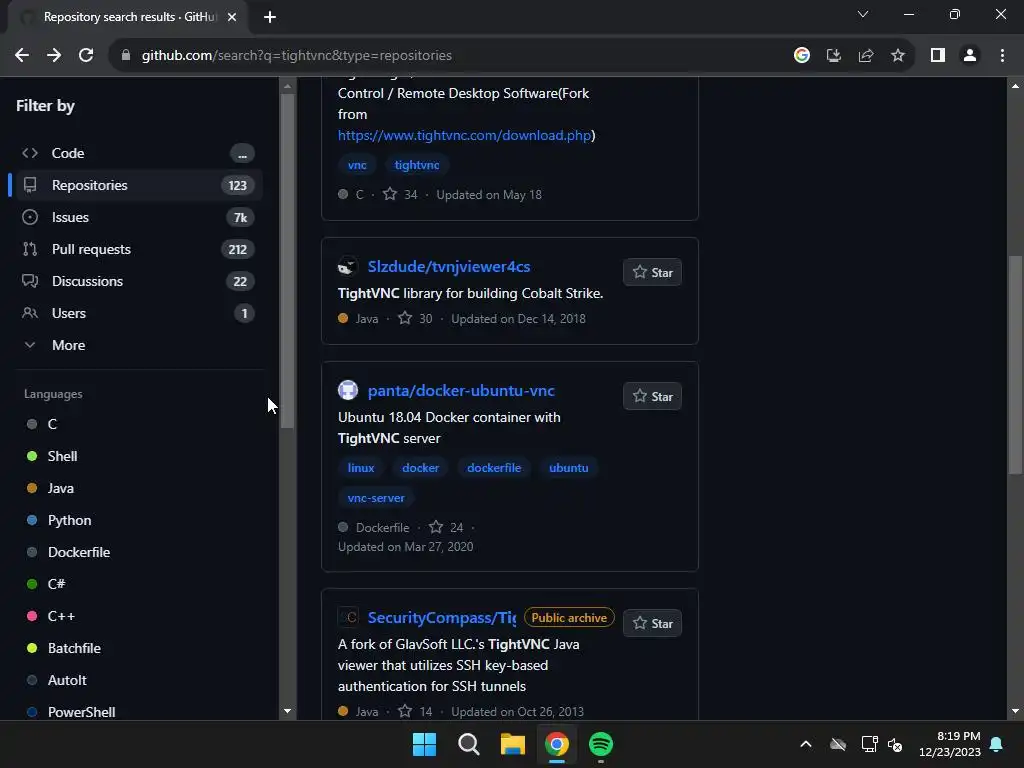This screenshot has height=768, width=1024.
Task: Click the vnc topic tag
Action: (357, 165)
